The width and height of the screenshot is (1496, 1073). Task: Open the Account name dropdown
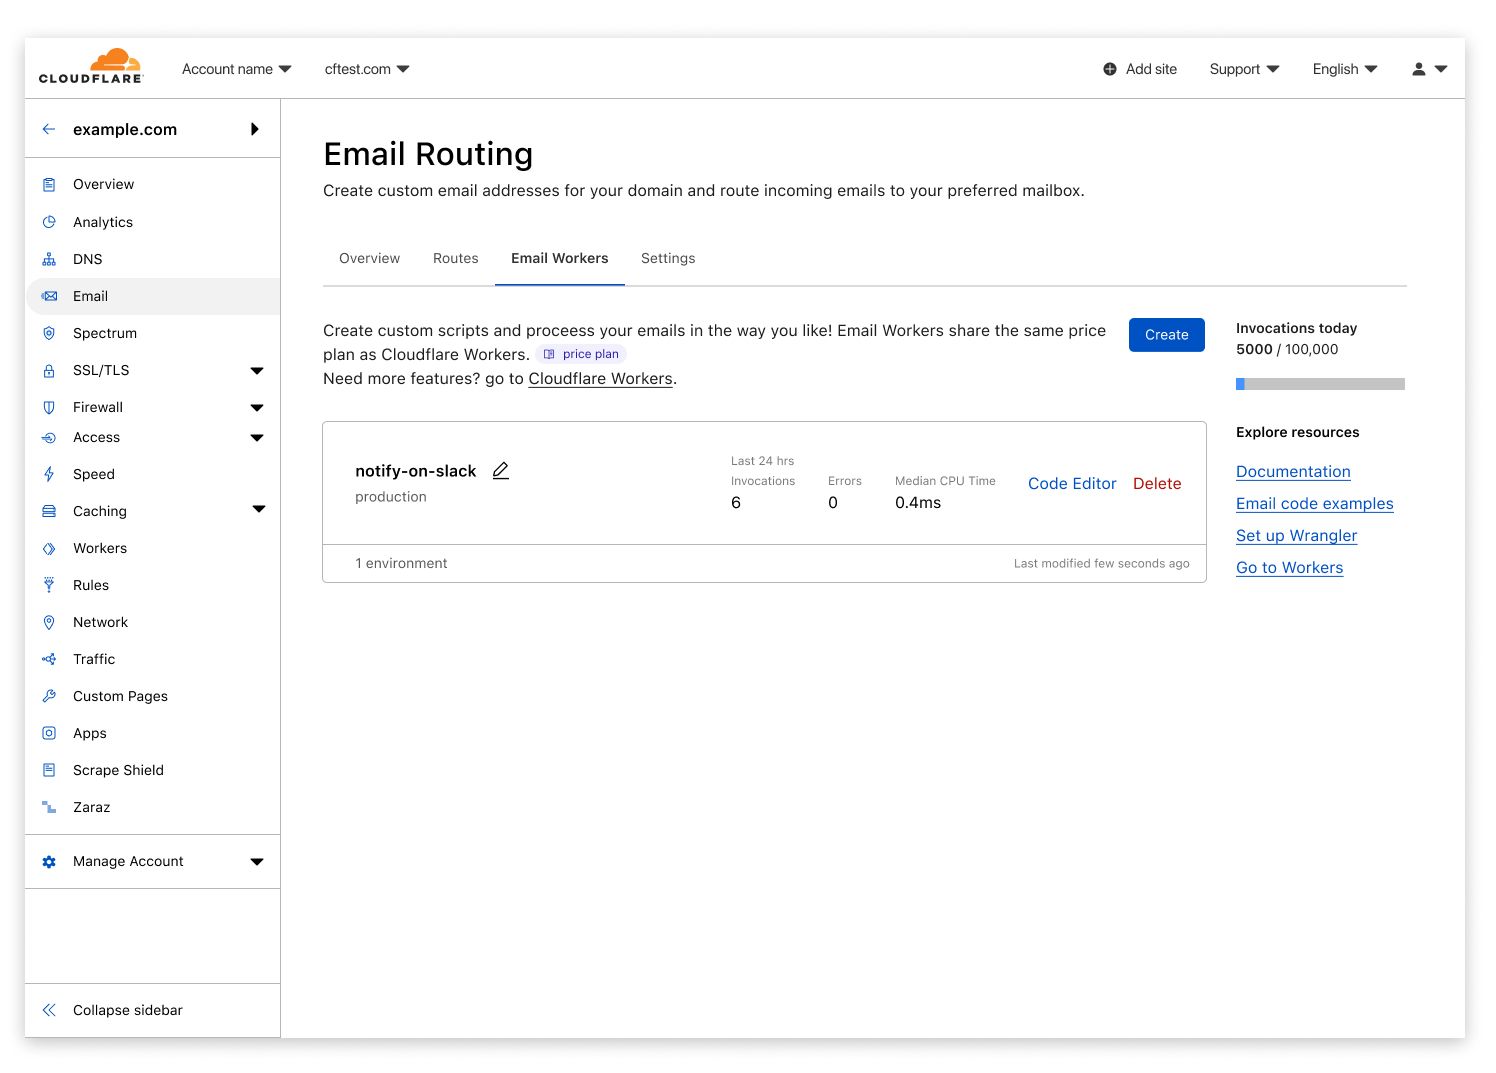(x=237, y=69)
